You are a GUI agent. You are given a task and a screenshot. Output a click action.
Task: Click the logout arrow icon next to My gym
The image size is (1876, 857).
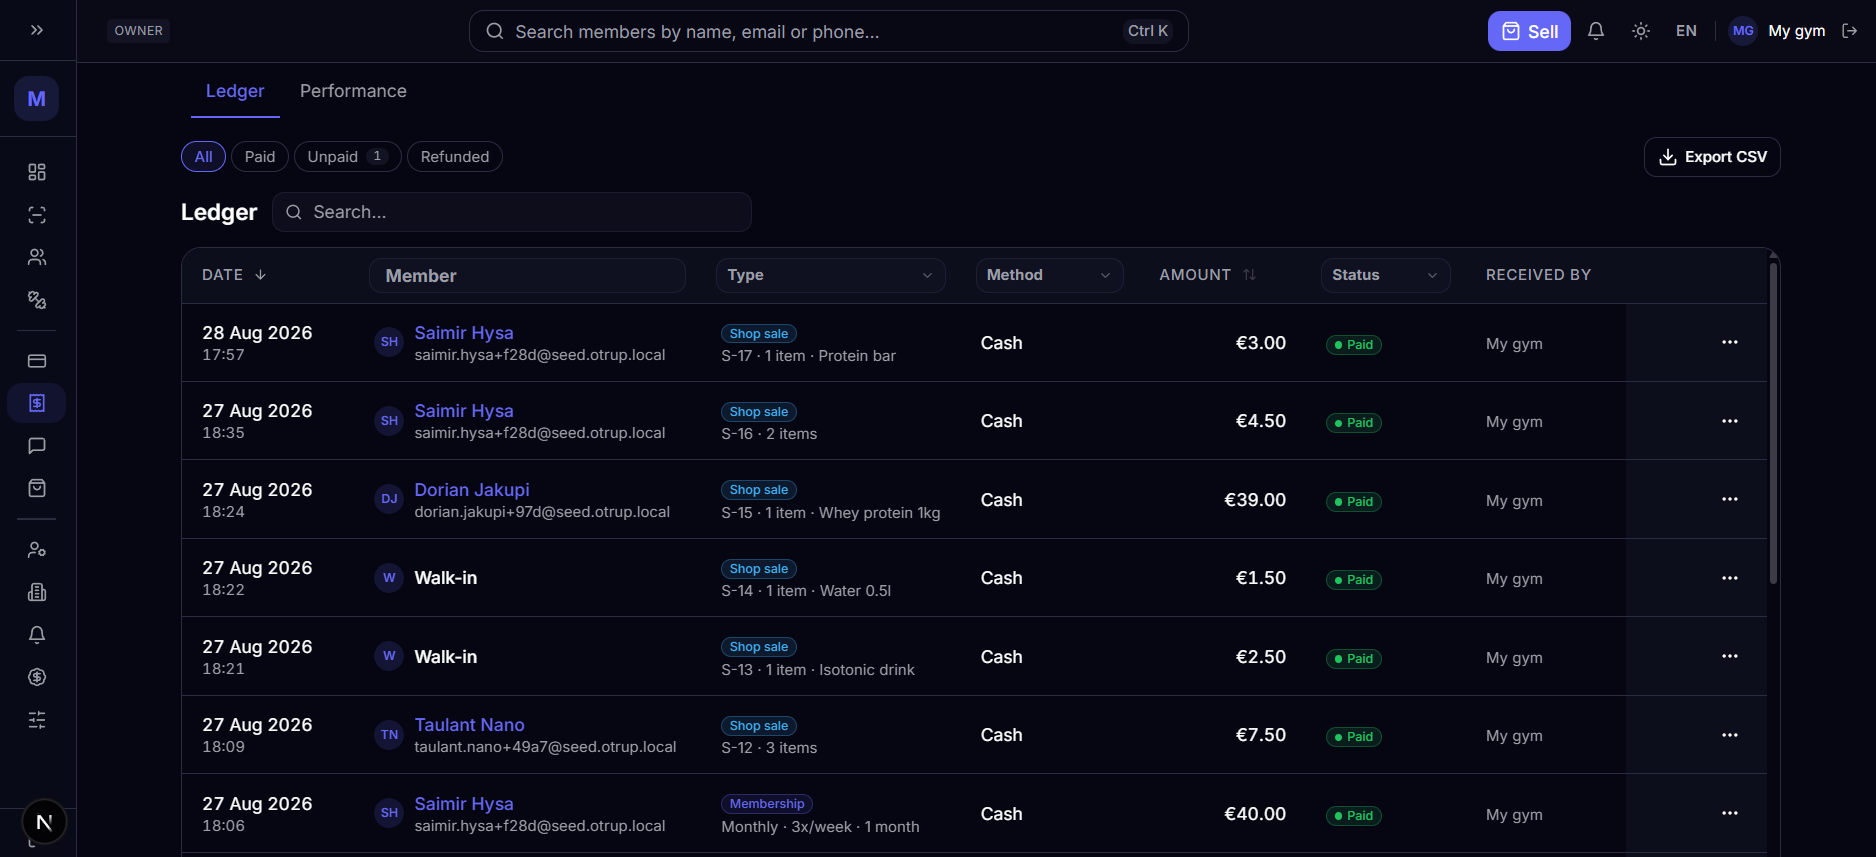pos(1850,31)
